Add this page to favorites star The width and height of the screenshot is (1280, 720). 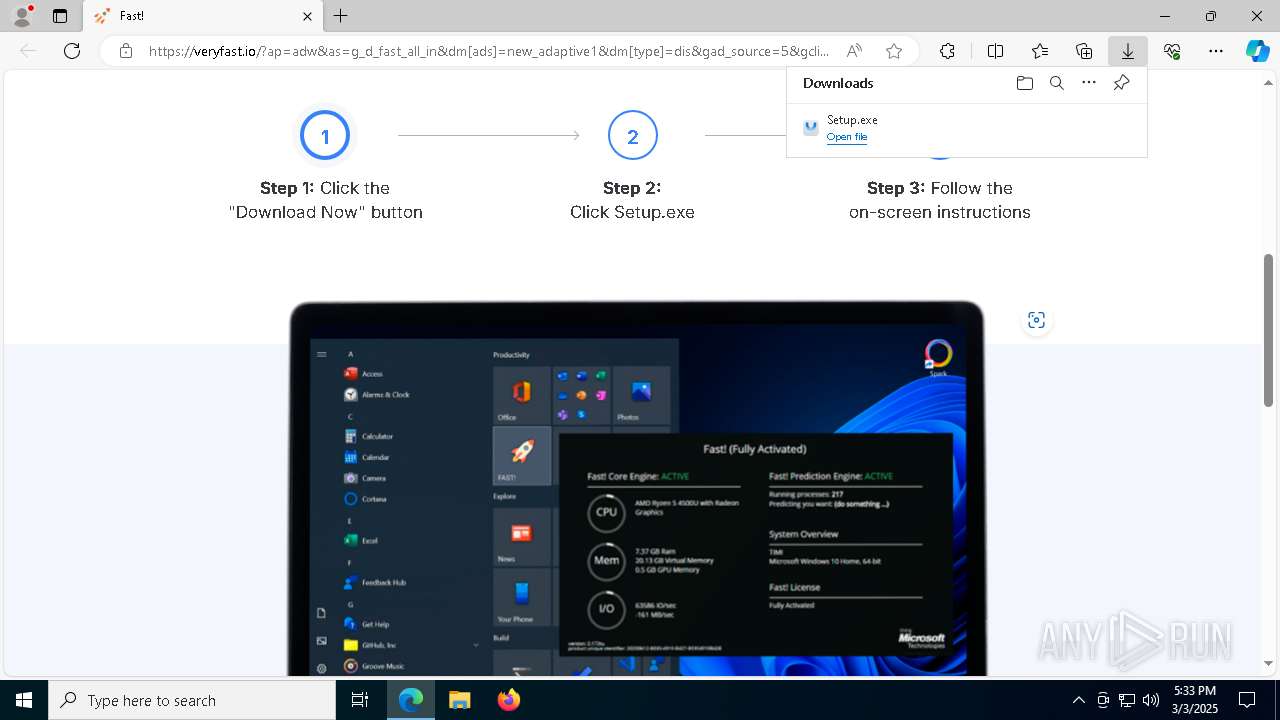pos(894,51)
